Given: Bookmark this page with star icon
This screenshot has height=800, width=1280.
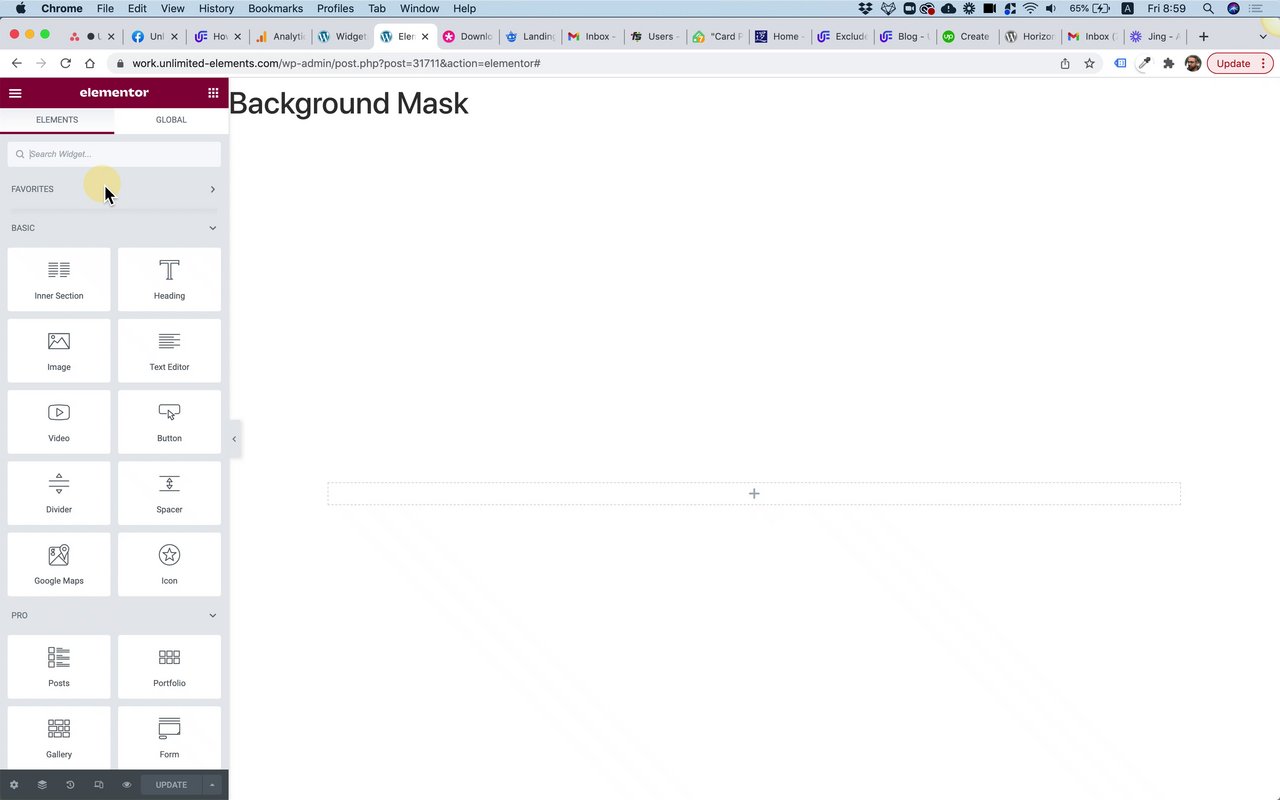Looking at the screenshot, I should [x=1089, y=63].
